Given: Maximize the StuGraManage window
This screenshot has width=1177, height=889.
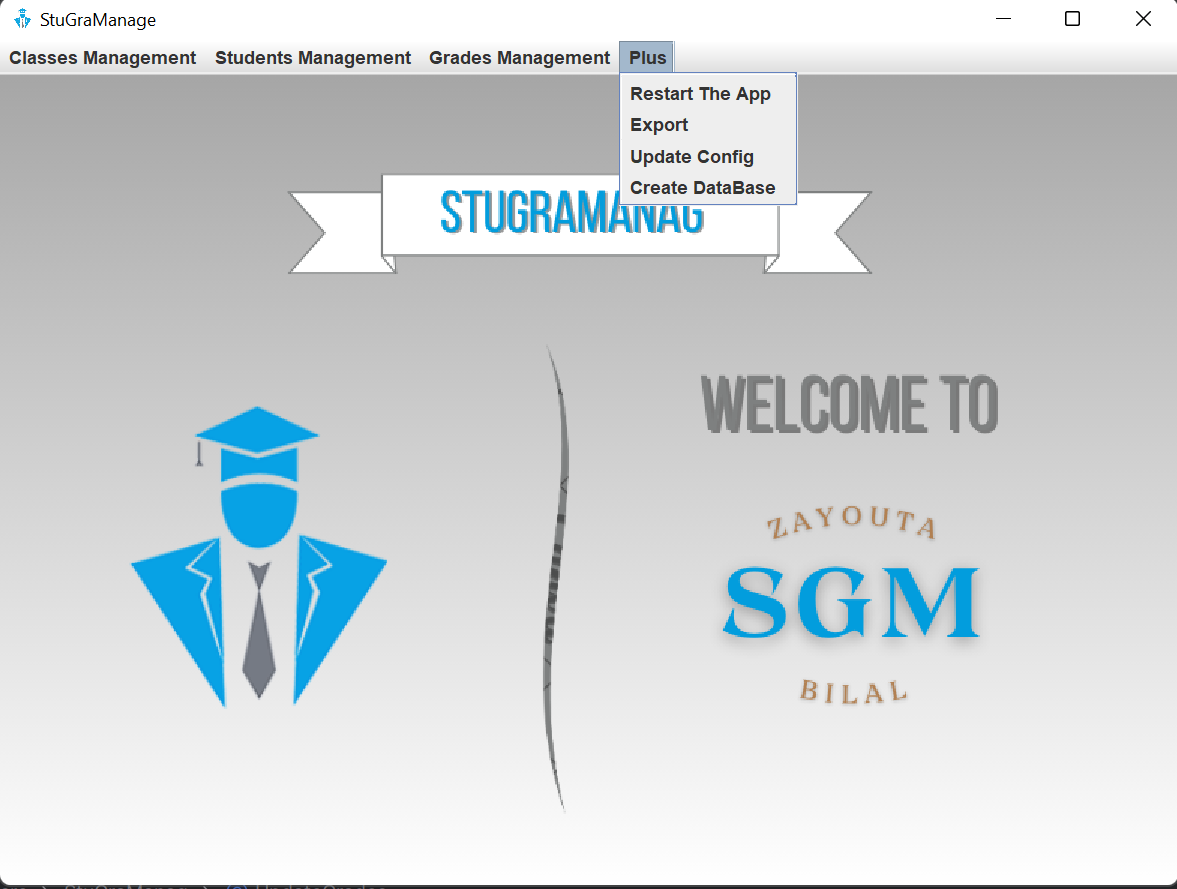Looking at the screenshot, I should [1073, 19].
